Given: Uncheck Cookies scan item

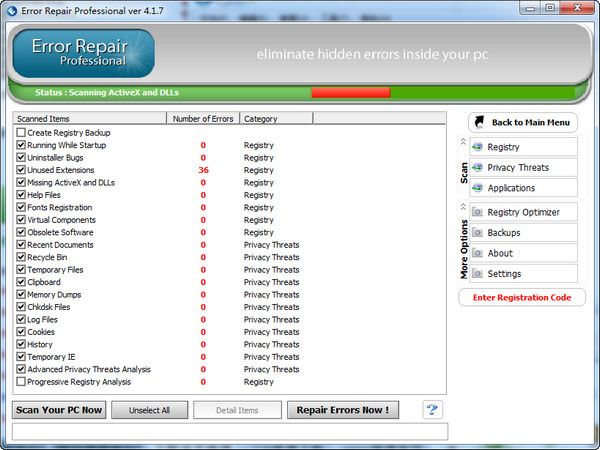Looking at the screenshot, I should [21, 332].
